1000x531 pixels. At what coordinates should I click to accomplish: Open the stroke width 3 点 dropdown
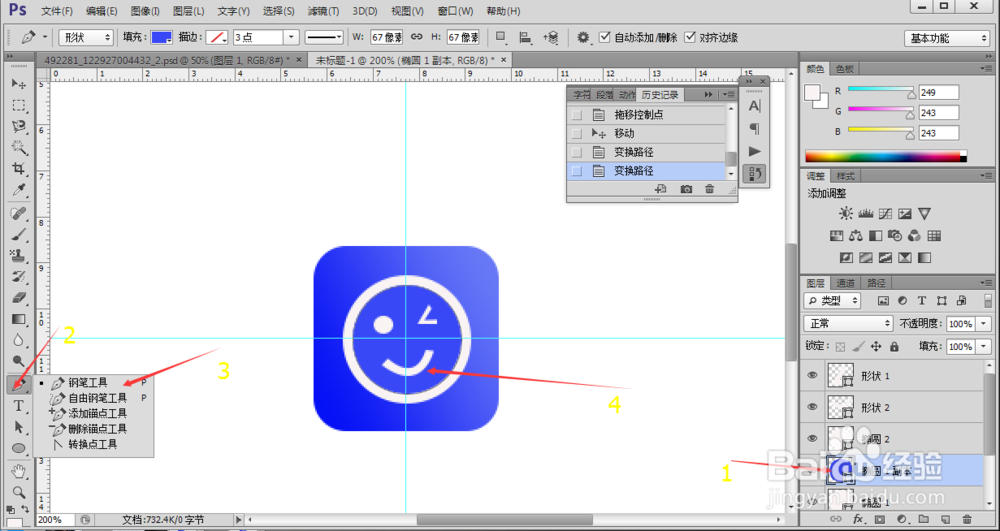click(x=291, y=37)
